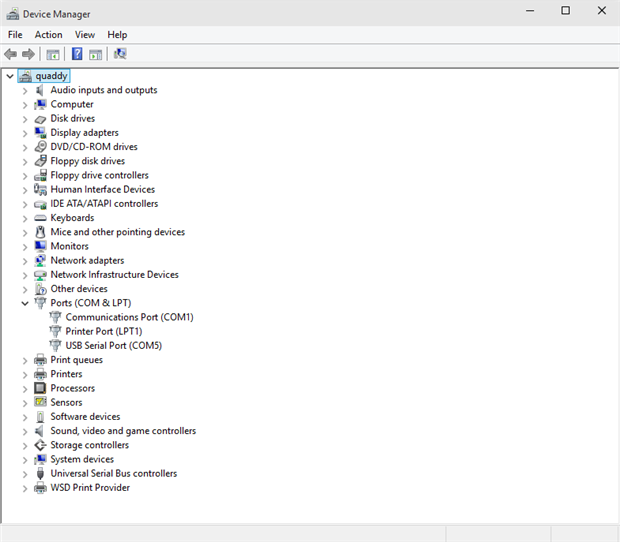Open the Action menu
Screen dimensions: 620x542
coord(48,35)
